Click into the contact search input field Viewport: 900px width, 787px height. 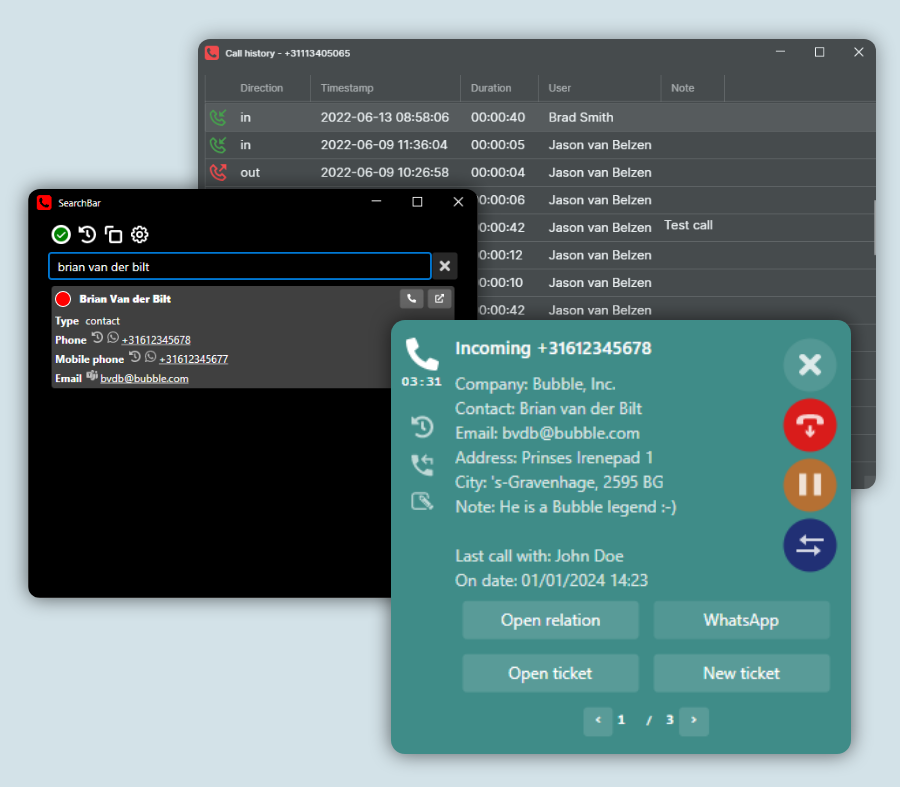(x=239, y=267)
